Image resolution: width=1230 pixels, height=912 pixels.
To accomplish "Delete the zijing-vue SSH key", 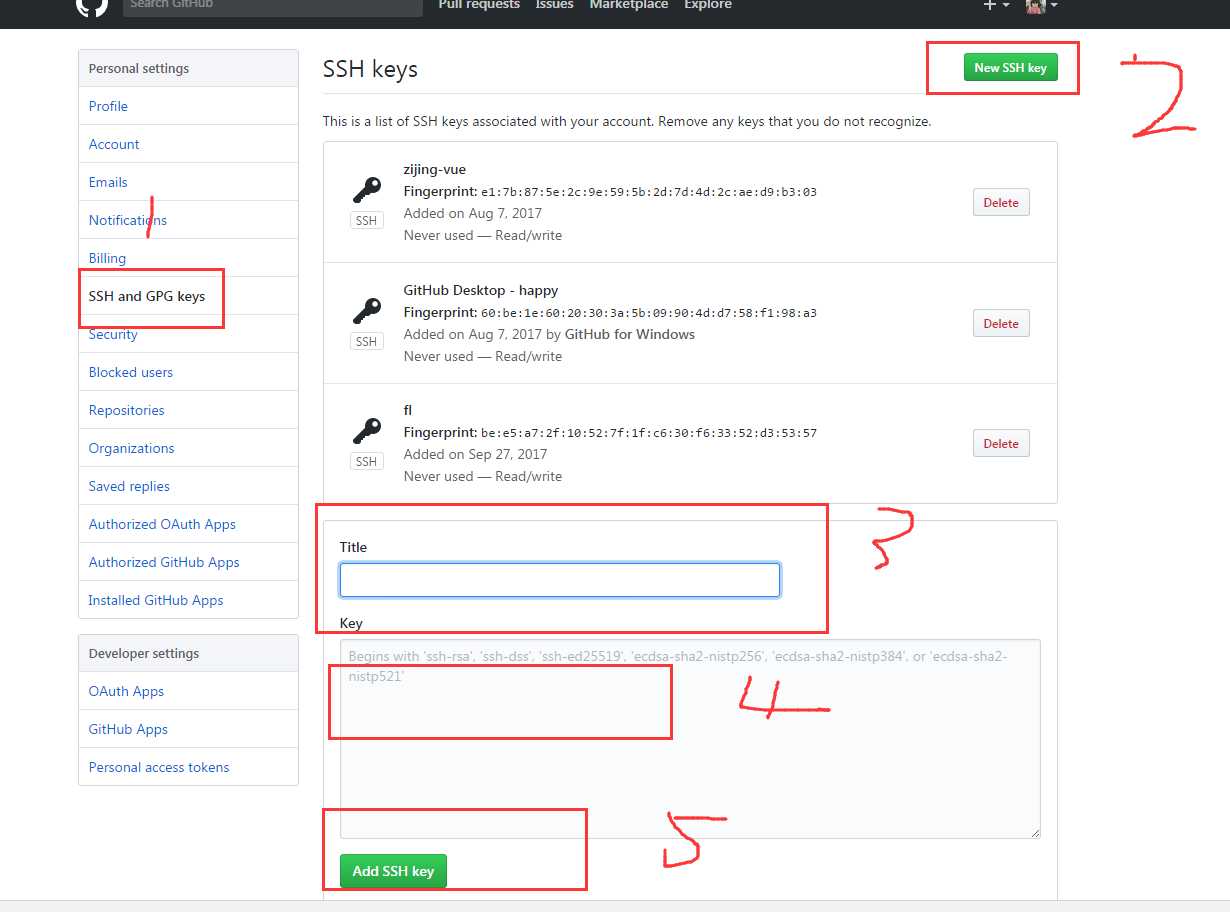I will click(1001, 202).
